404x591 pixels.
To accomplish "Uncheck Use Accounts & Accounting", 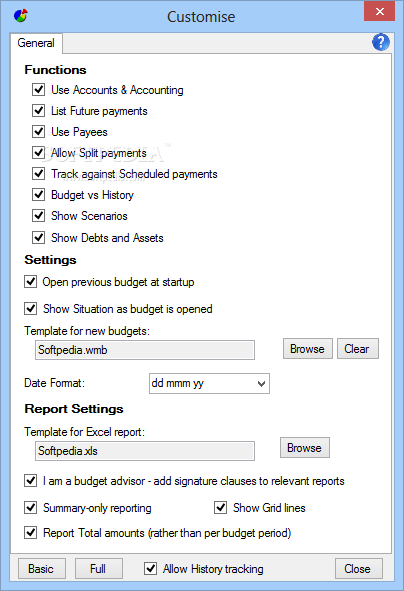I will point(38,90).
